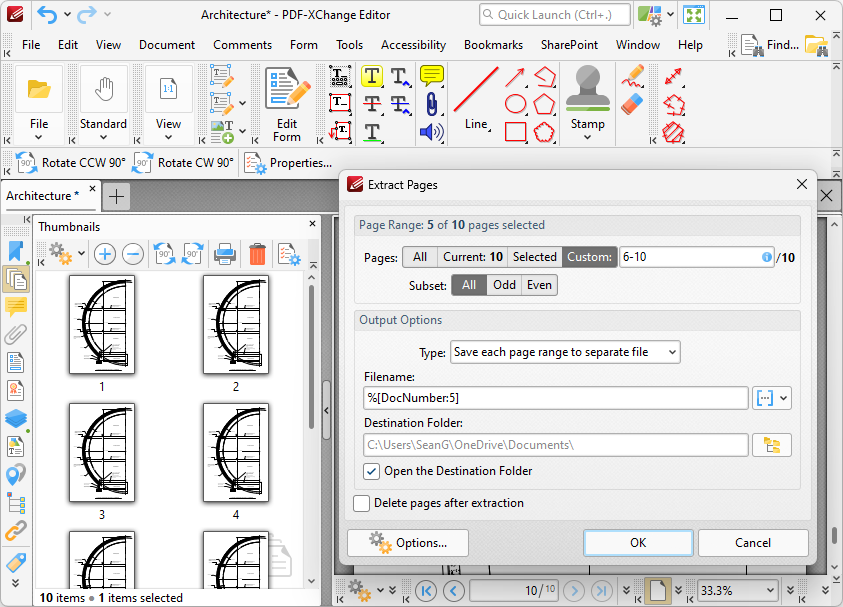Expand the filename macro dropdown
This screenshot has height=607, width=843.
[773, 398]
